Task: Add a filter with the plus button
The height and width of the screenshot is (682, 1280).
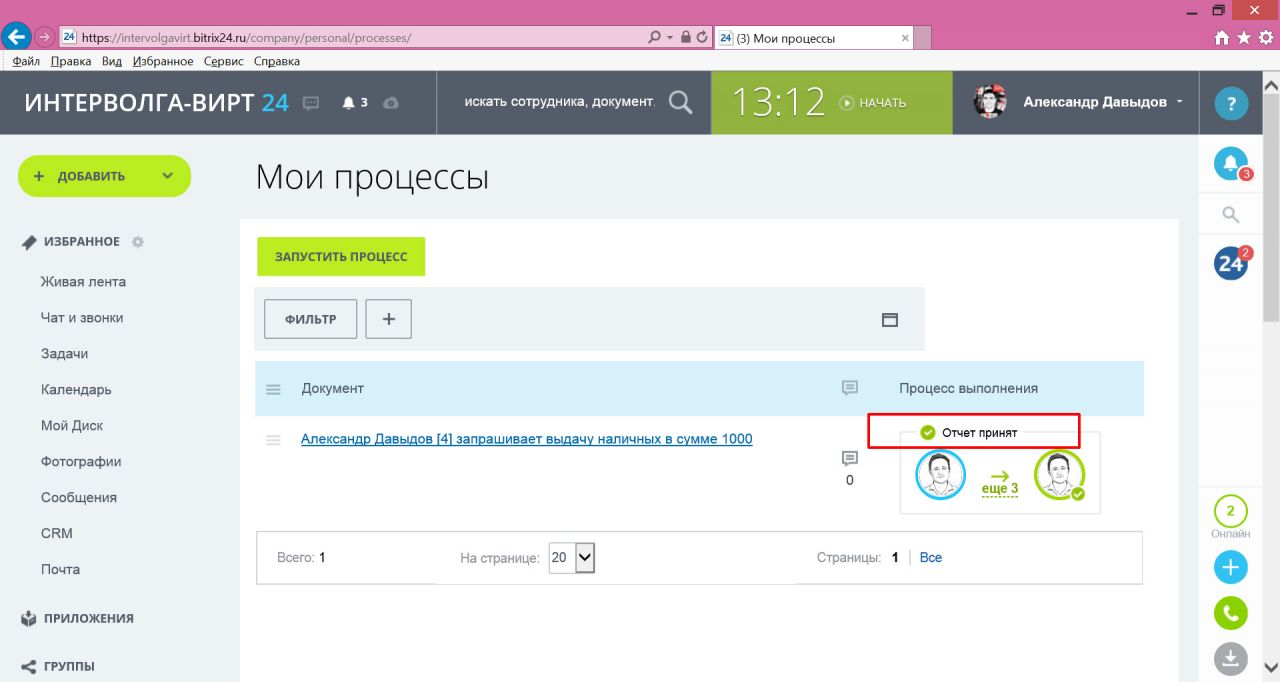Action: pyautogui.click(x=389, y=319)
